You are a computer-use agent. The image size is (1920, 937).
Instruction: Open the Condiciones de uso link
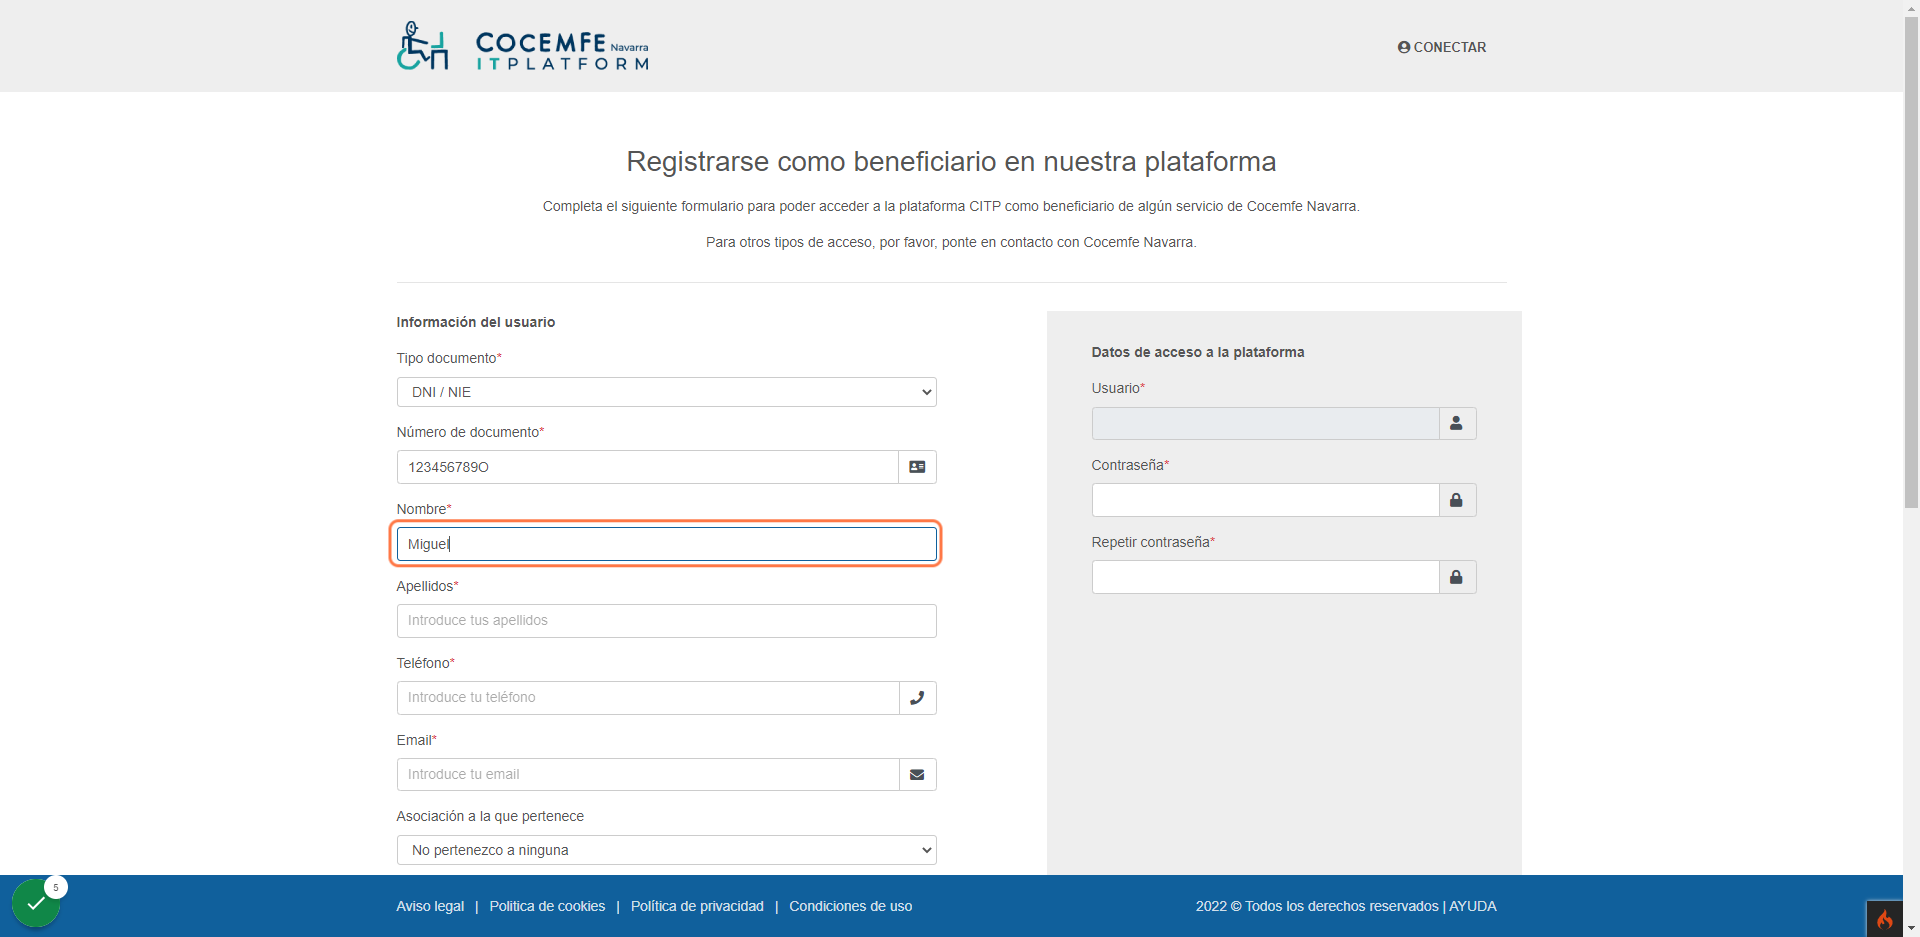click(851, 906)
